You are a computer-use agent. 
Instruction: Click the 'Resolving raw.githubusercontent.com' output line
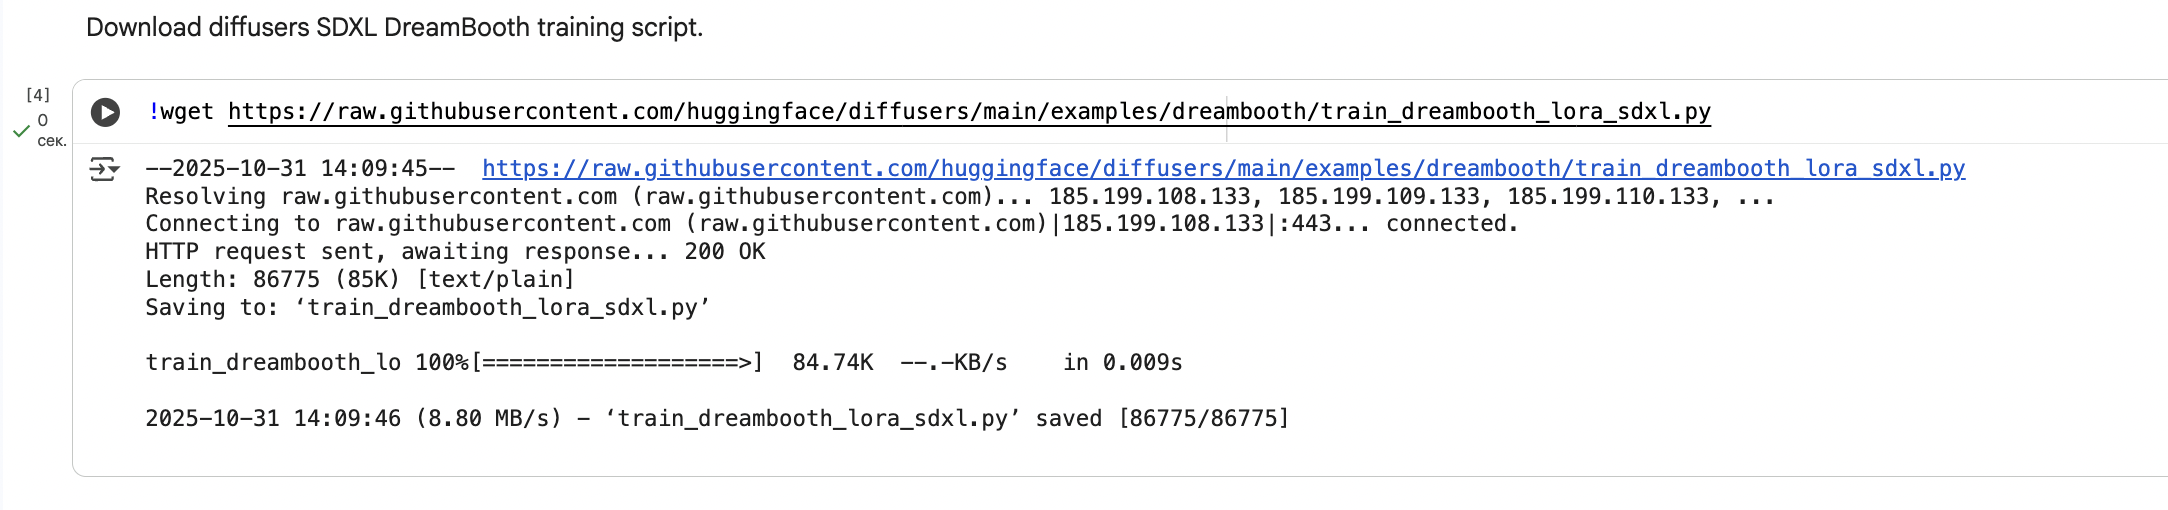[x=959, y=197]
